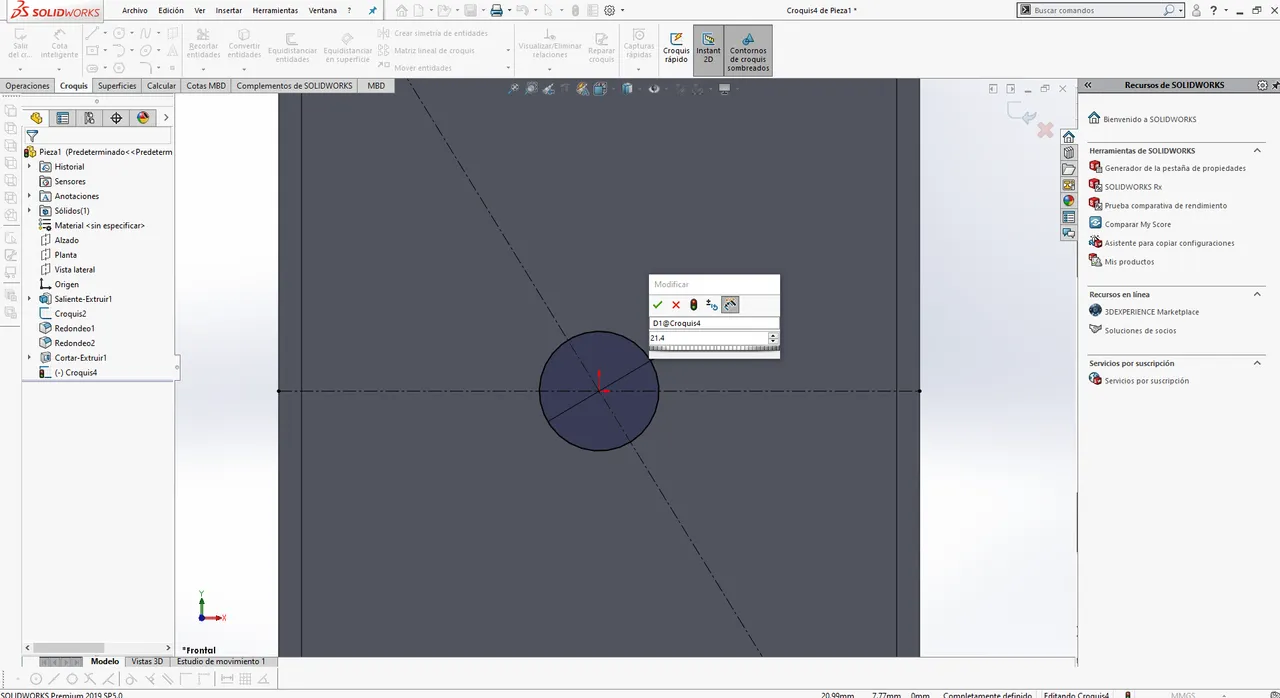
Task: Click the thumbwheel slider below the dimension value
Action: point(714,349)
